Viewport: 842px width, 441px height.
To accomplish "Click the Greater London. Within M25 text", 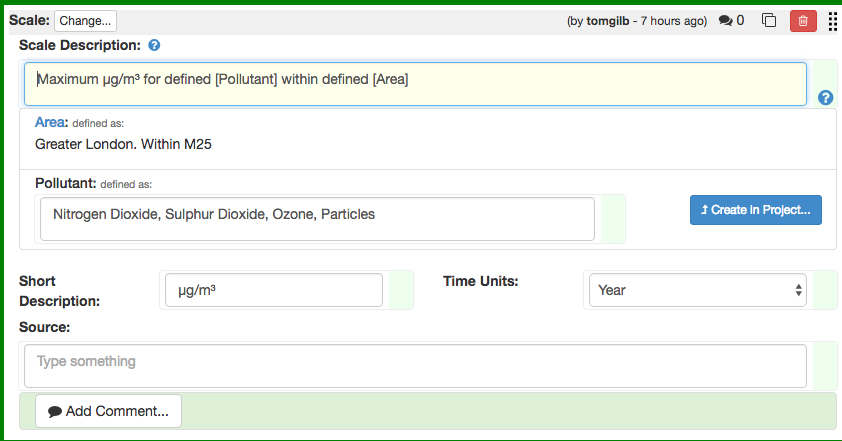I will [123, 144].
